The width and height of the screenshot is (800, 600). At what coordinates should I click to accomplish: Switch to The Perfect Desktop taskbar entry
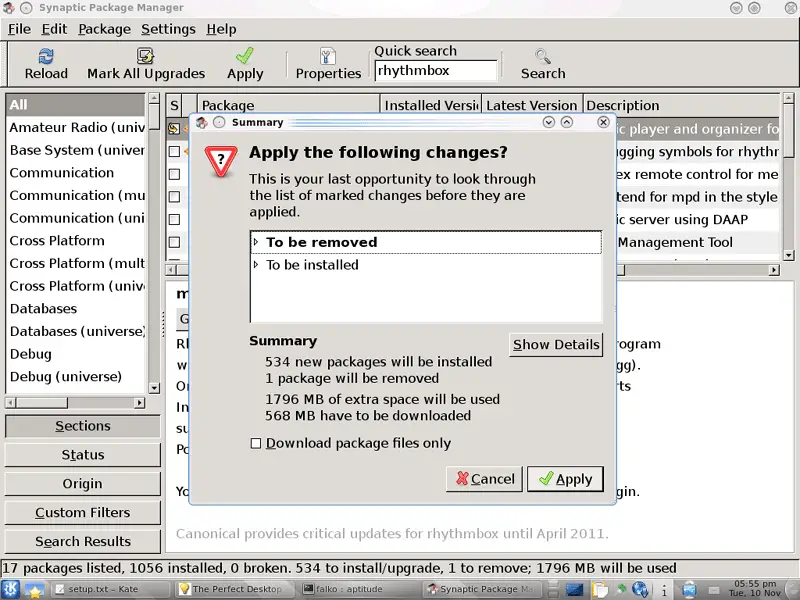(235, 589)
